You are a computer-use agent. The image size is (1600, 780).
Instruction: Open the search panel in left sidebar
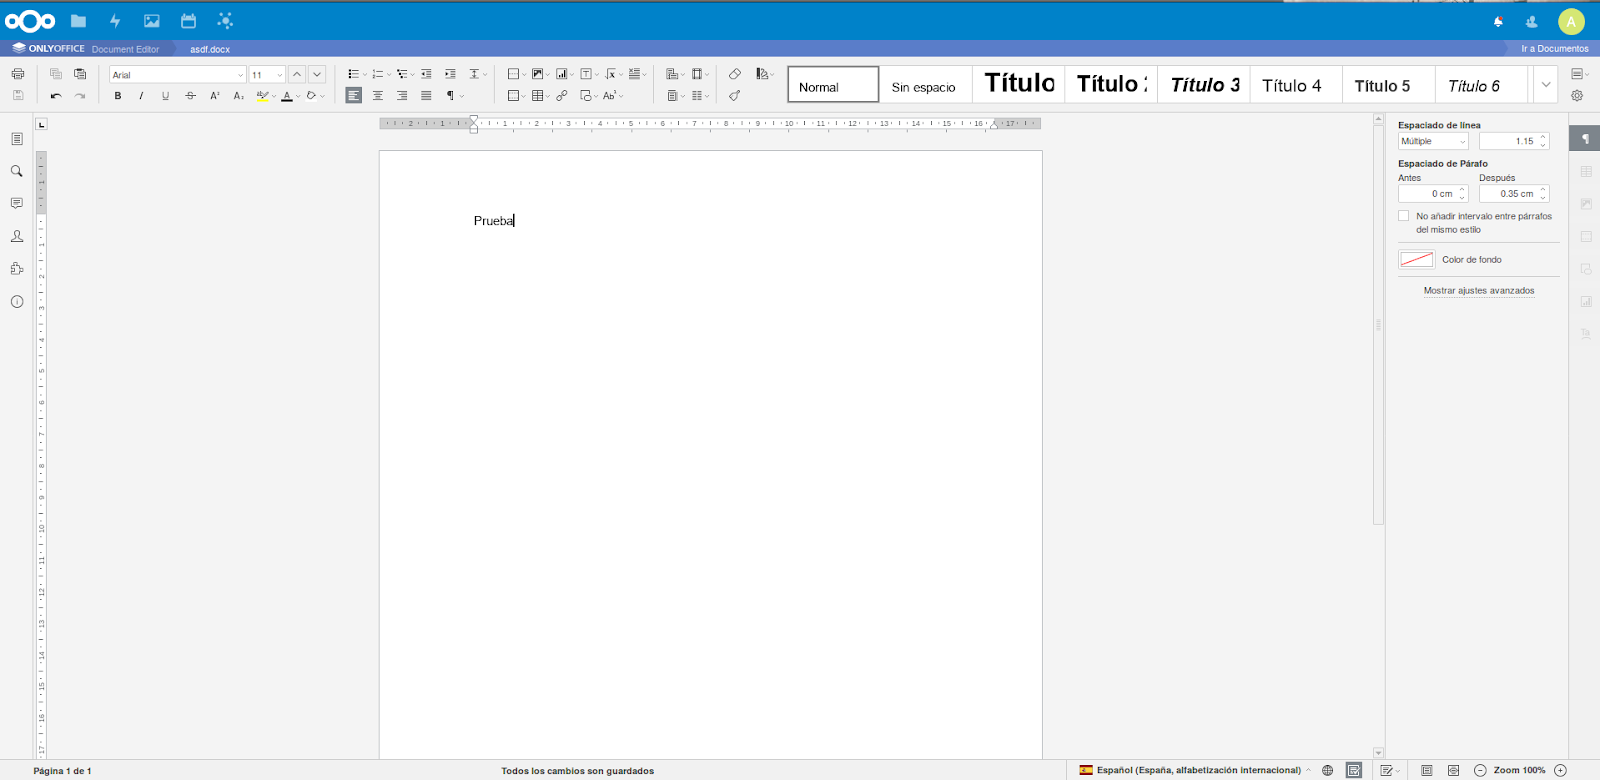[x=17, y=171]
